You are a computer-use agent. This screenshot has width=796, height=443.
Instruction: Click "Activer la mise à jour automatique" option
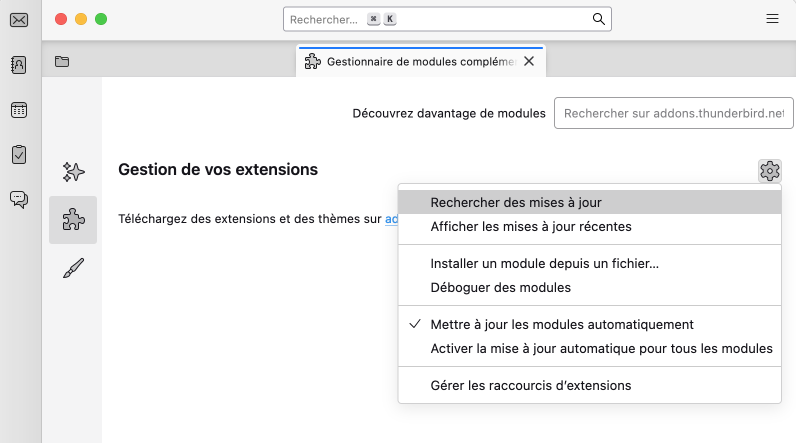pyautogui.click(x=601, y=349)
